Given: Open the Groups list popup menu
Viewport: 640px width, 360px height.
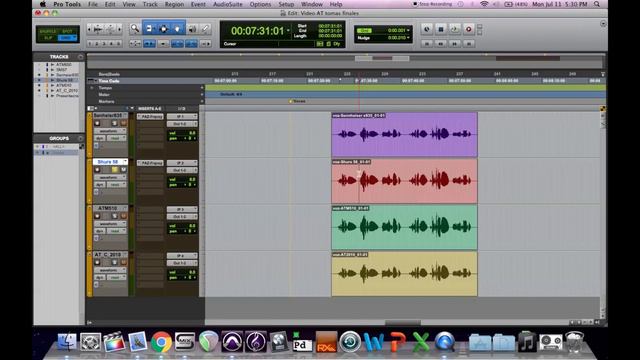Looking at the screenshot, I should pos(80,138).
